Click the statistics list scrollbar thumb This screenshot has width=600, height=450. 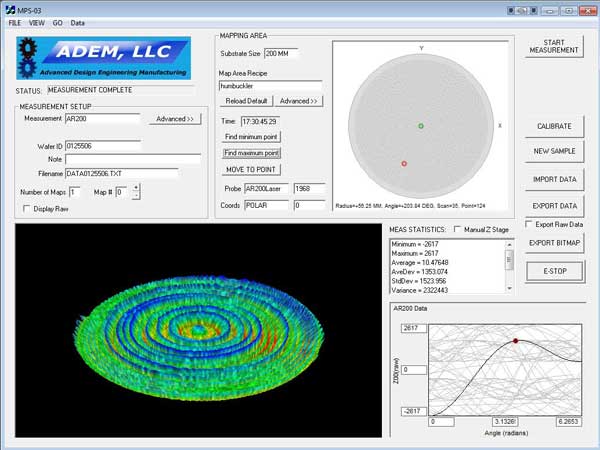pos(509,260)
